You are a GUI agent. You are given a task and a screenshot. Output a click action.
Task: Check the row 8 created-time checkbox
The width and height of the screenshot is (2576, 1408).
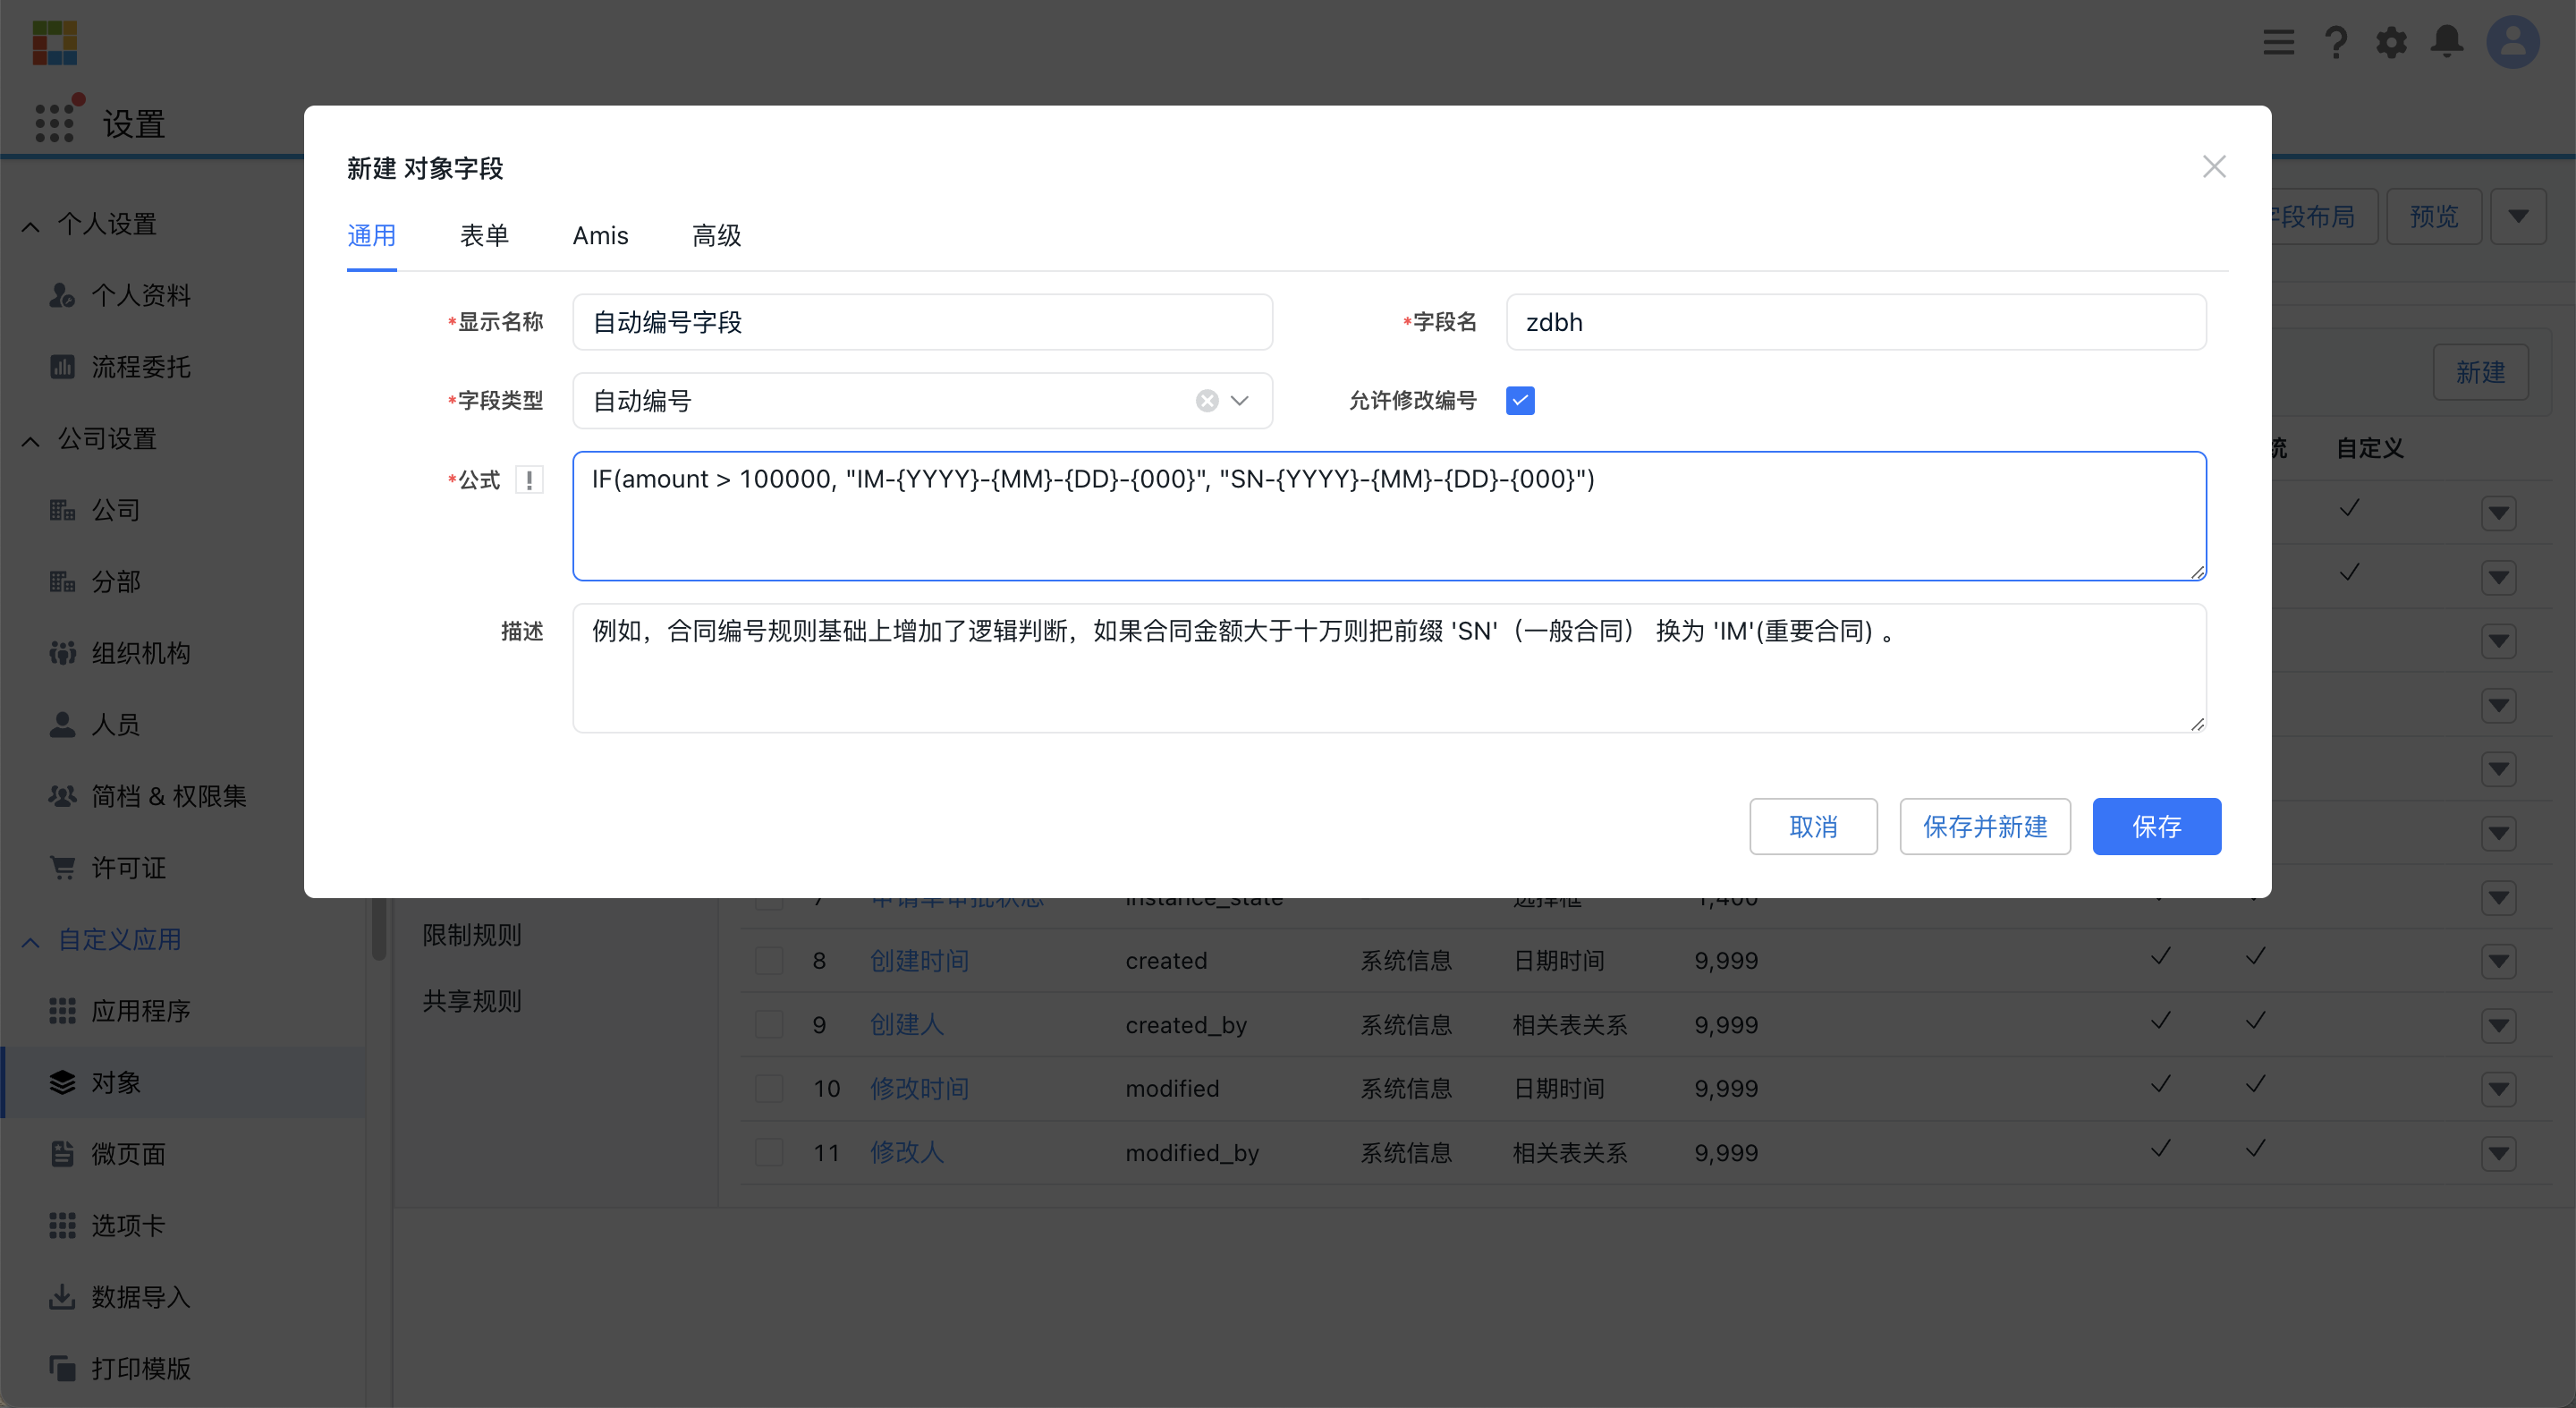click(x=769, y=961)
